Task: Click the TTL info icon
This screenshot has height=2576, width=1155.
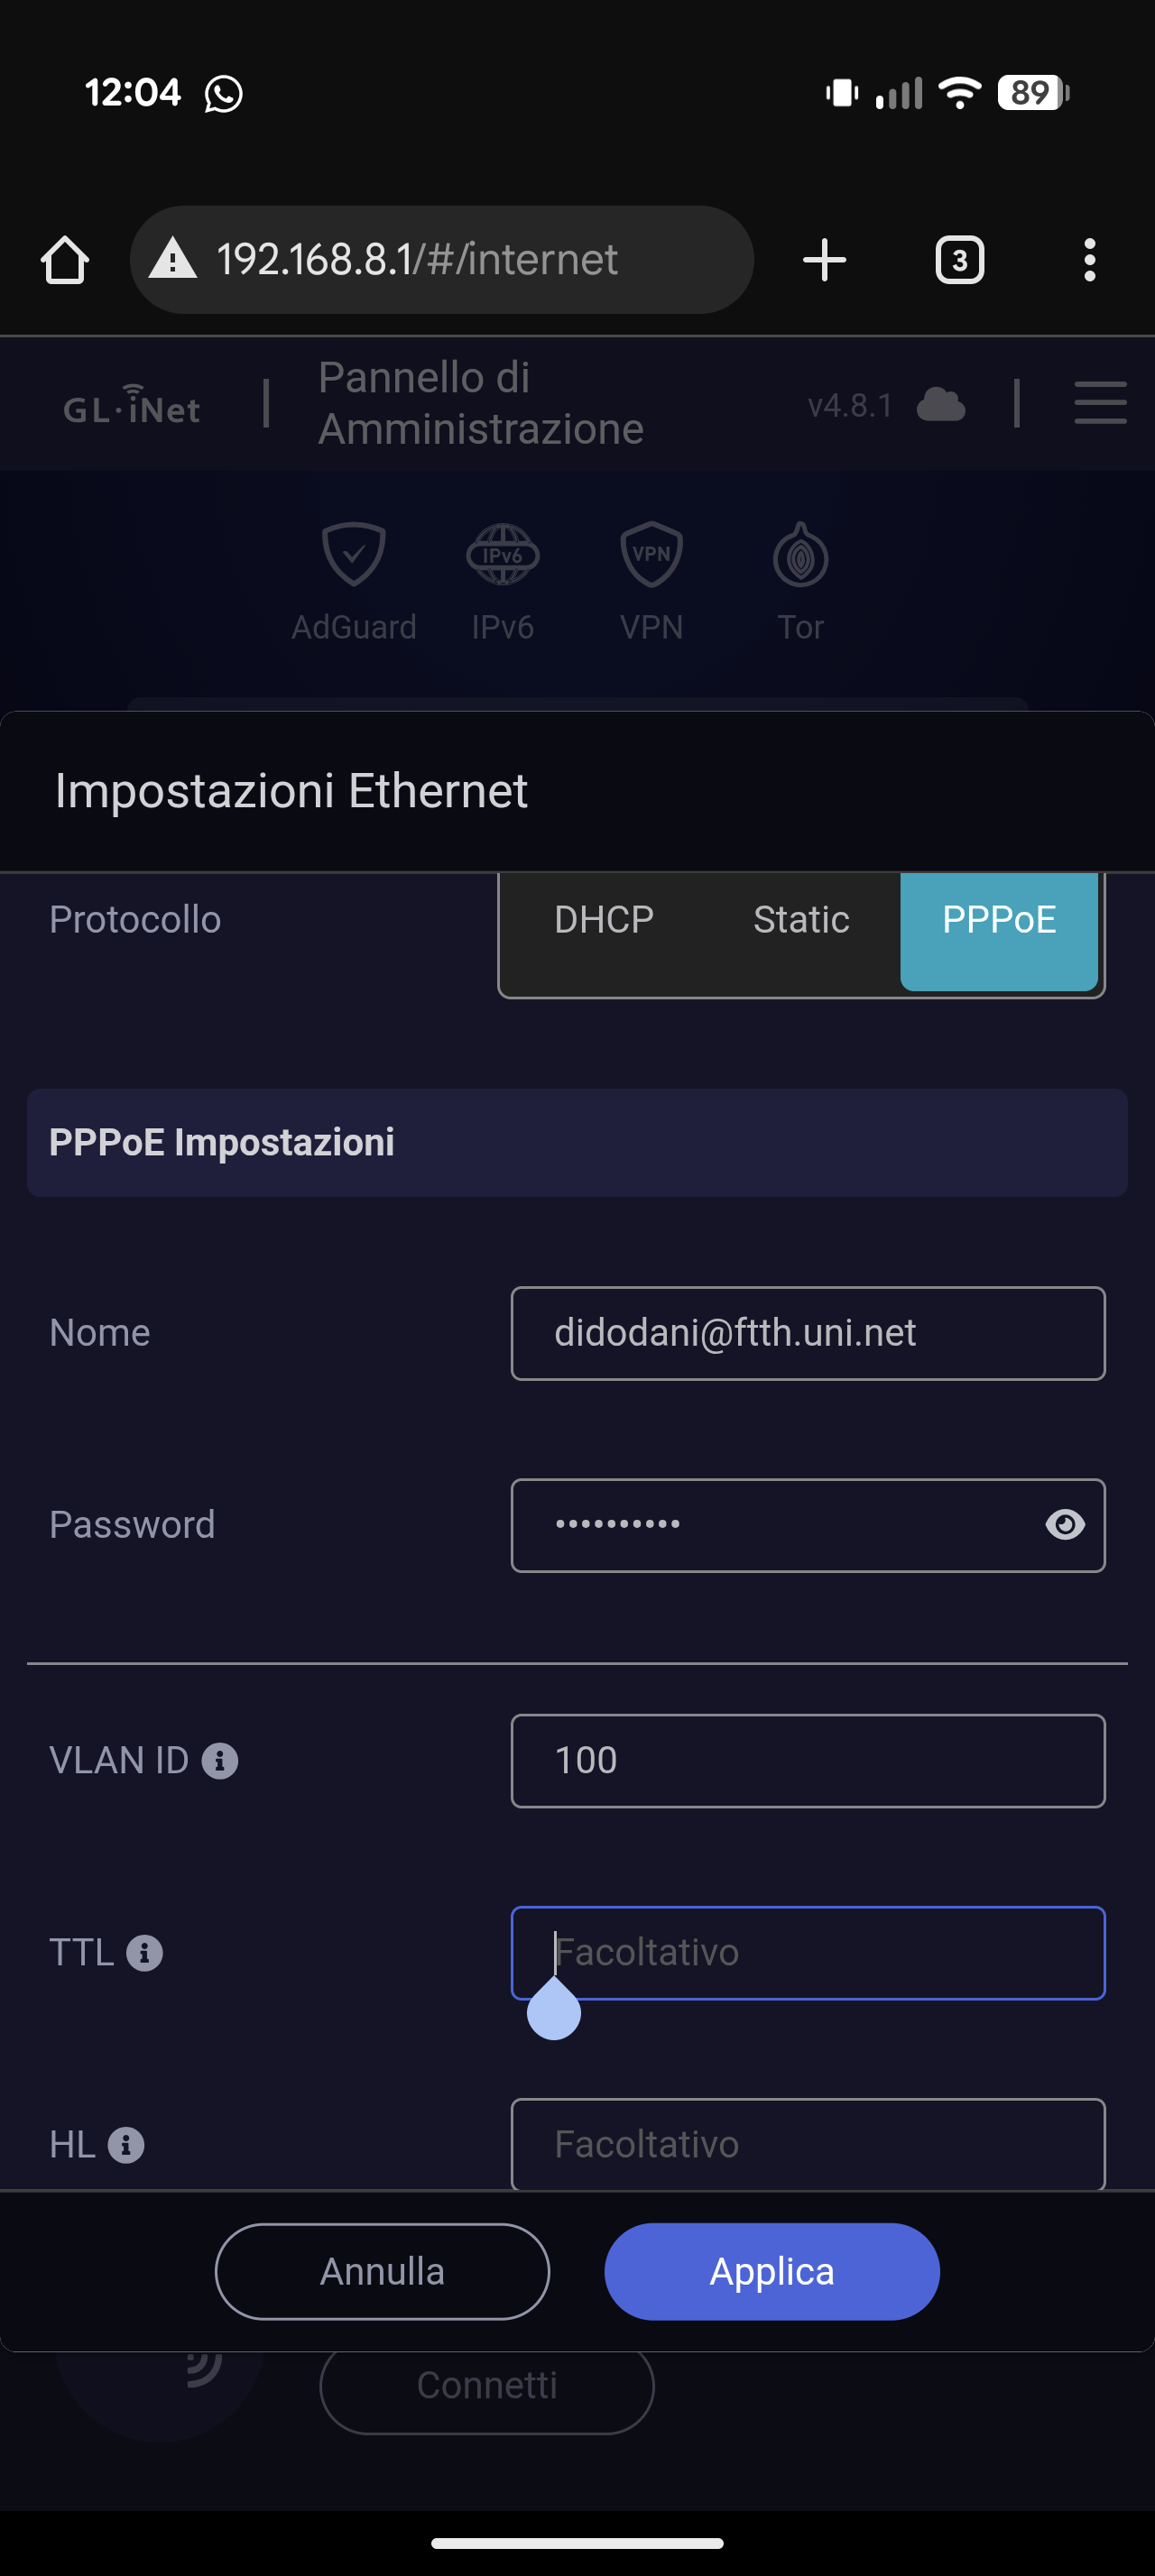Action: [x=145, y=1953]
